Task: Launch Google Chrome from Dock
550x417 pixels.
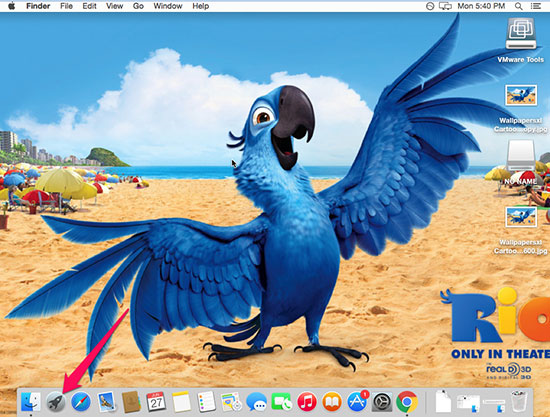Action: point(407,402)
